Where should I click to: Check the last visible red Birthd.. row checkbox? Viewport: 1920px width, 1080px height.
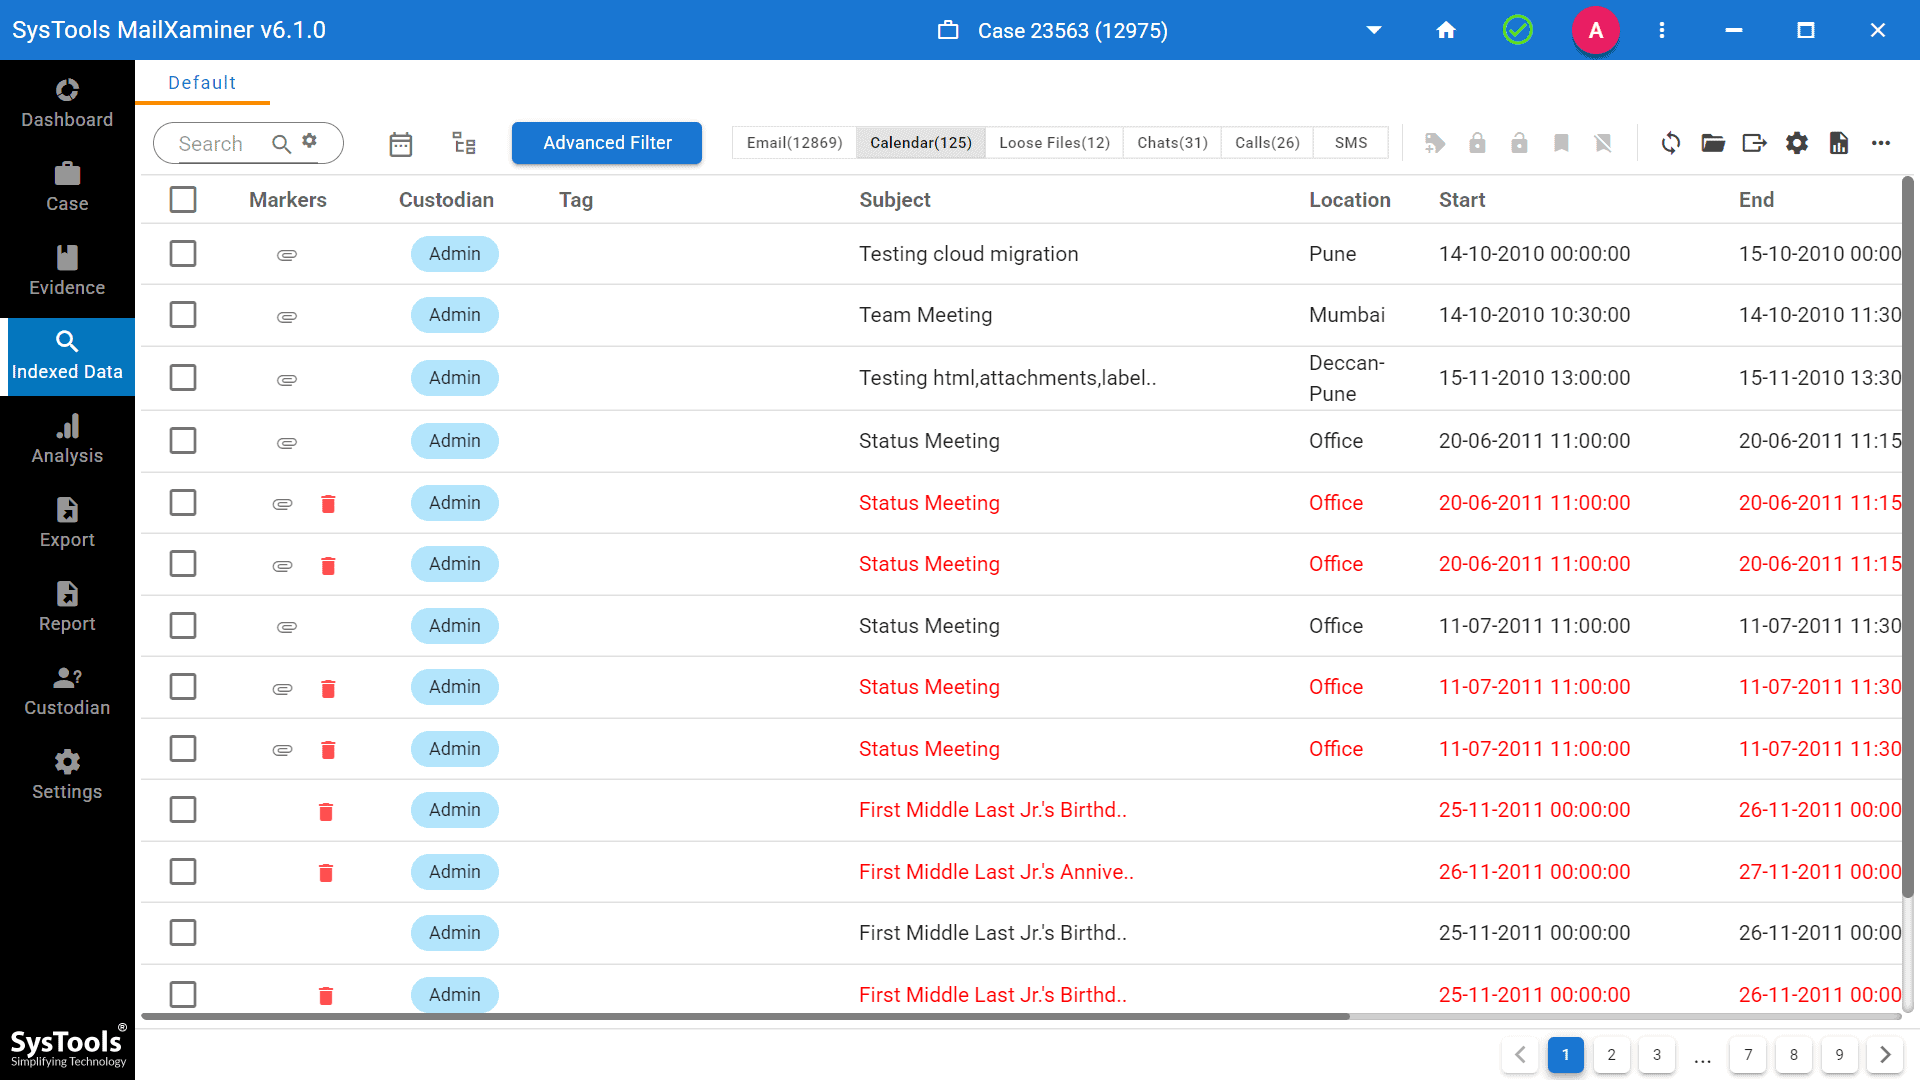(183, 994)
